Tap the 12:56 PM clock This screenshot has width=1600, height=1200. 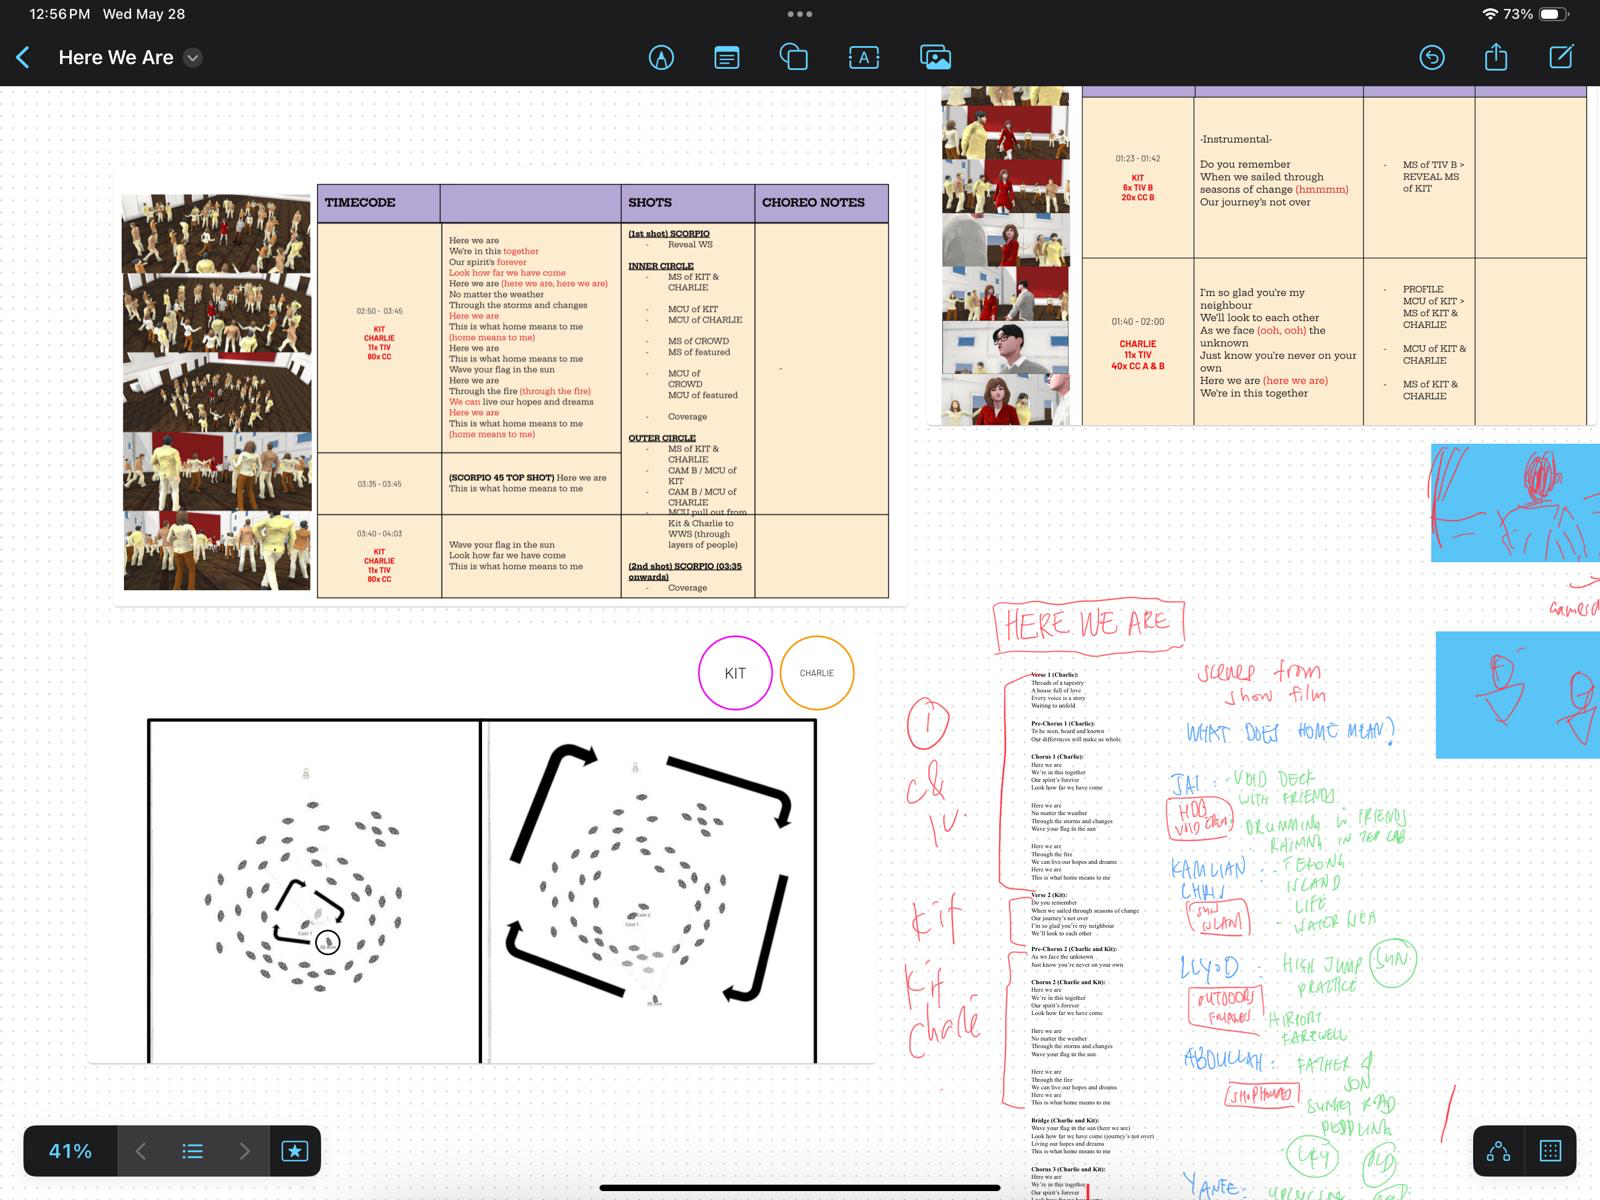click(x=60, y=14)
